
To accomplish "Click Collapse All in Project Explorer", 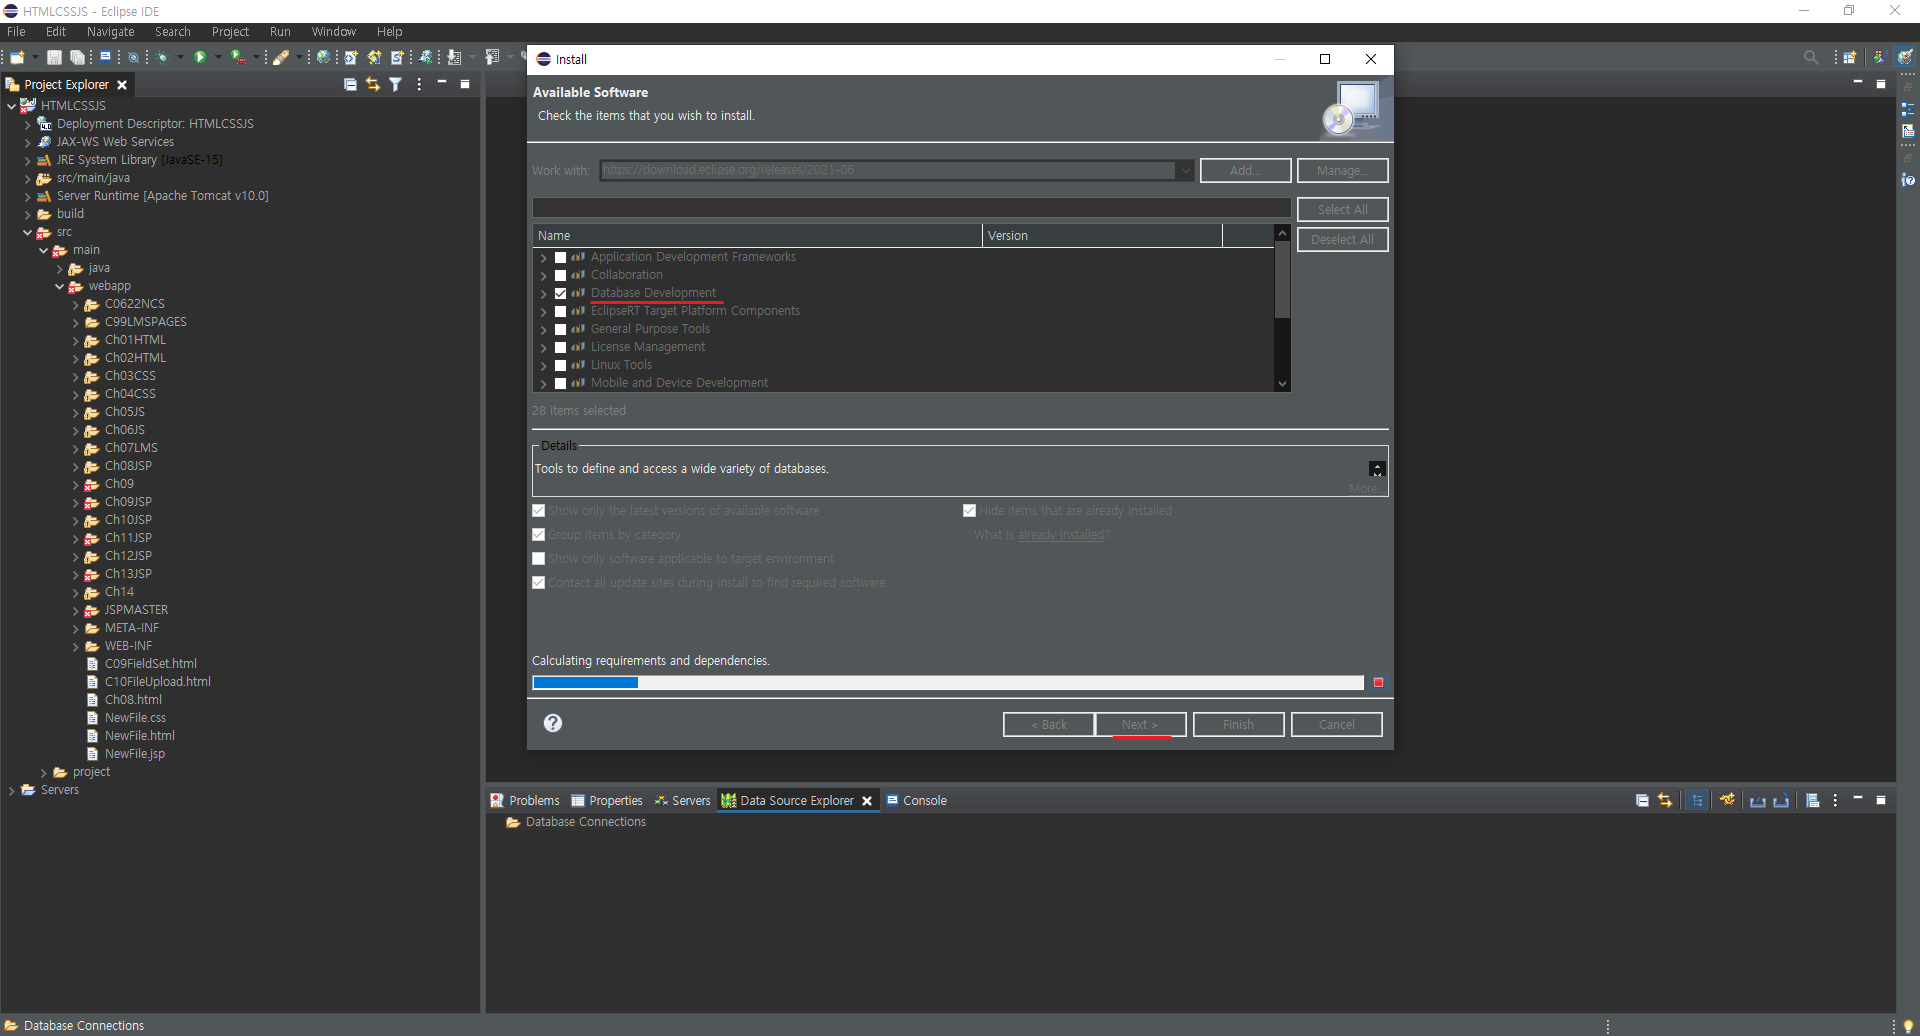I will pos(350,85).
